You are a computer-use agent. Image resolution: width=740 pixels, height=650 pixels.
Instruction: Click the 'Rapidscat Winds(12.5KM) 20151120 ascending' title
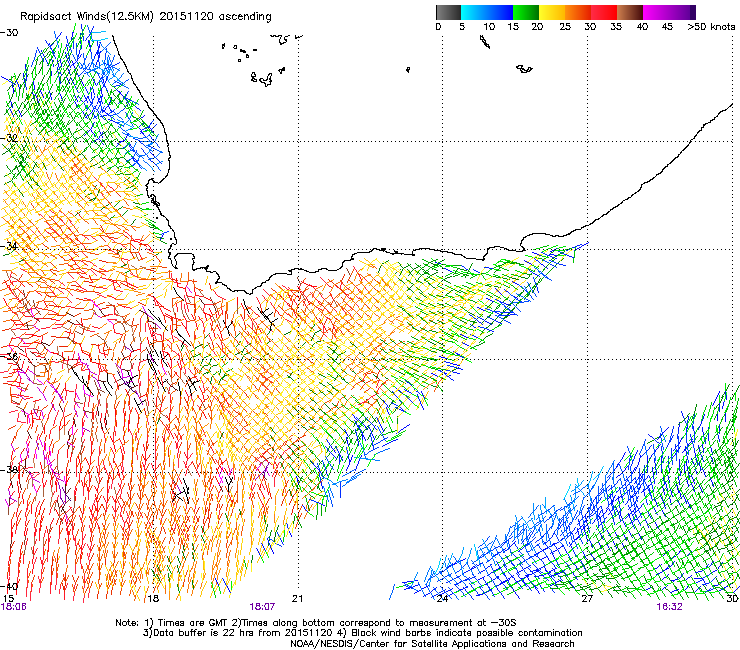(146, 17)
